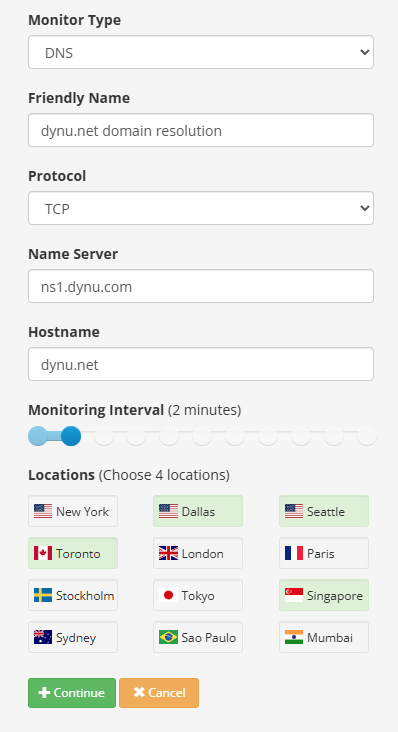Click the "(Choose 4 locations)" hint text
The image size is (398, 732).
click(x=164, y=475)
